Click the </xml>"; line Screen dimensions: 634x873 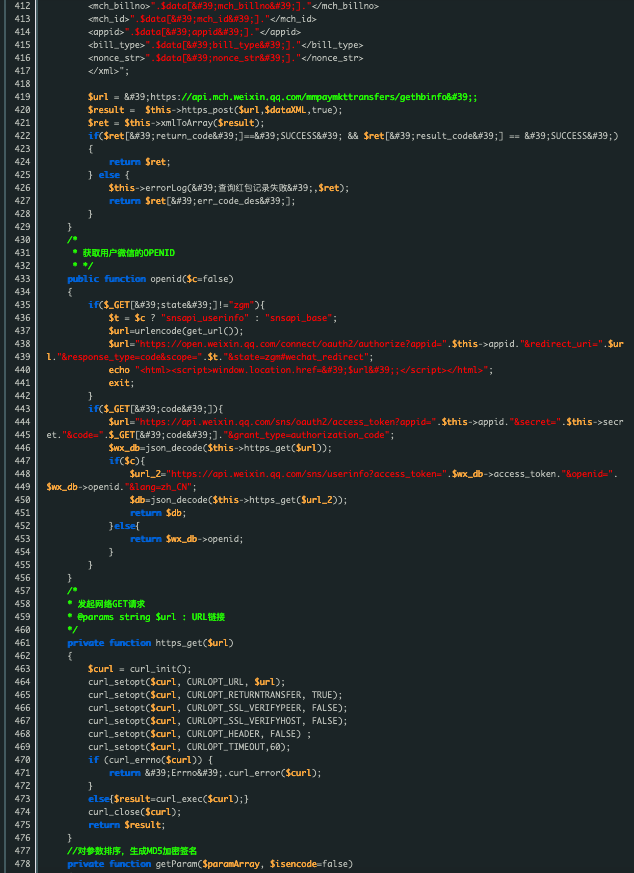pyautogui.click(x=109, y=71)
